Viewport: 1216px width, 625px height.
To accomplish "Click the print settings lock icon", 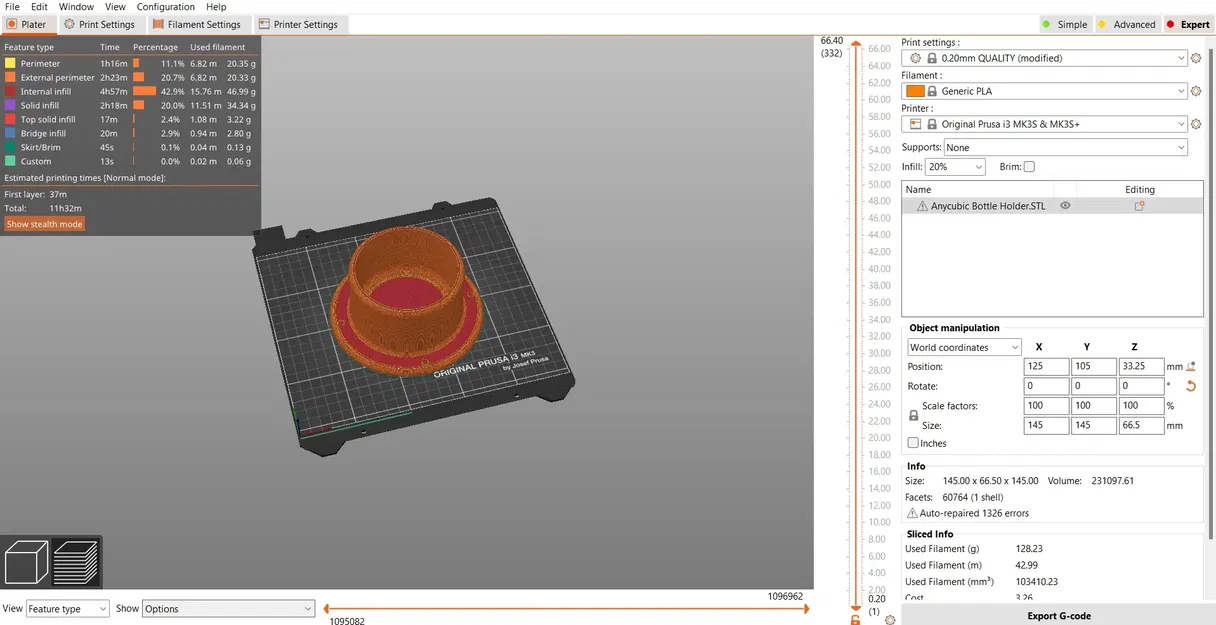I will click(x=932, y=58).
